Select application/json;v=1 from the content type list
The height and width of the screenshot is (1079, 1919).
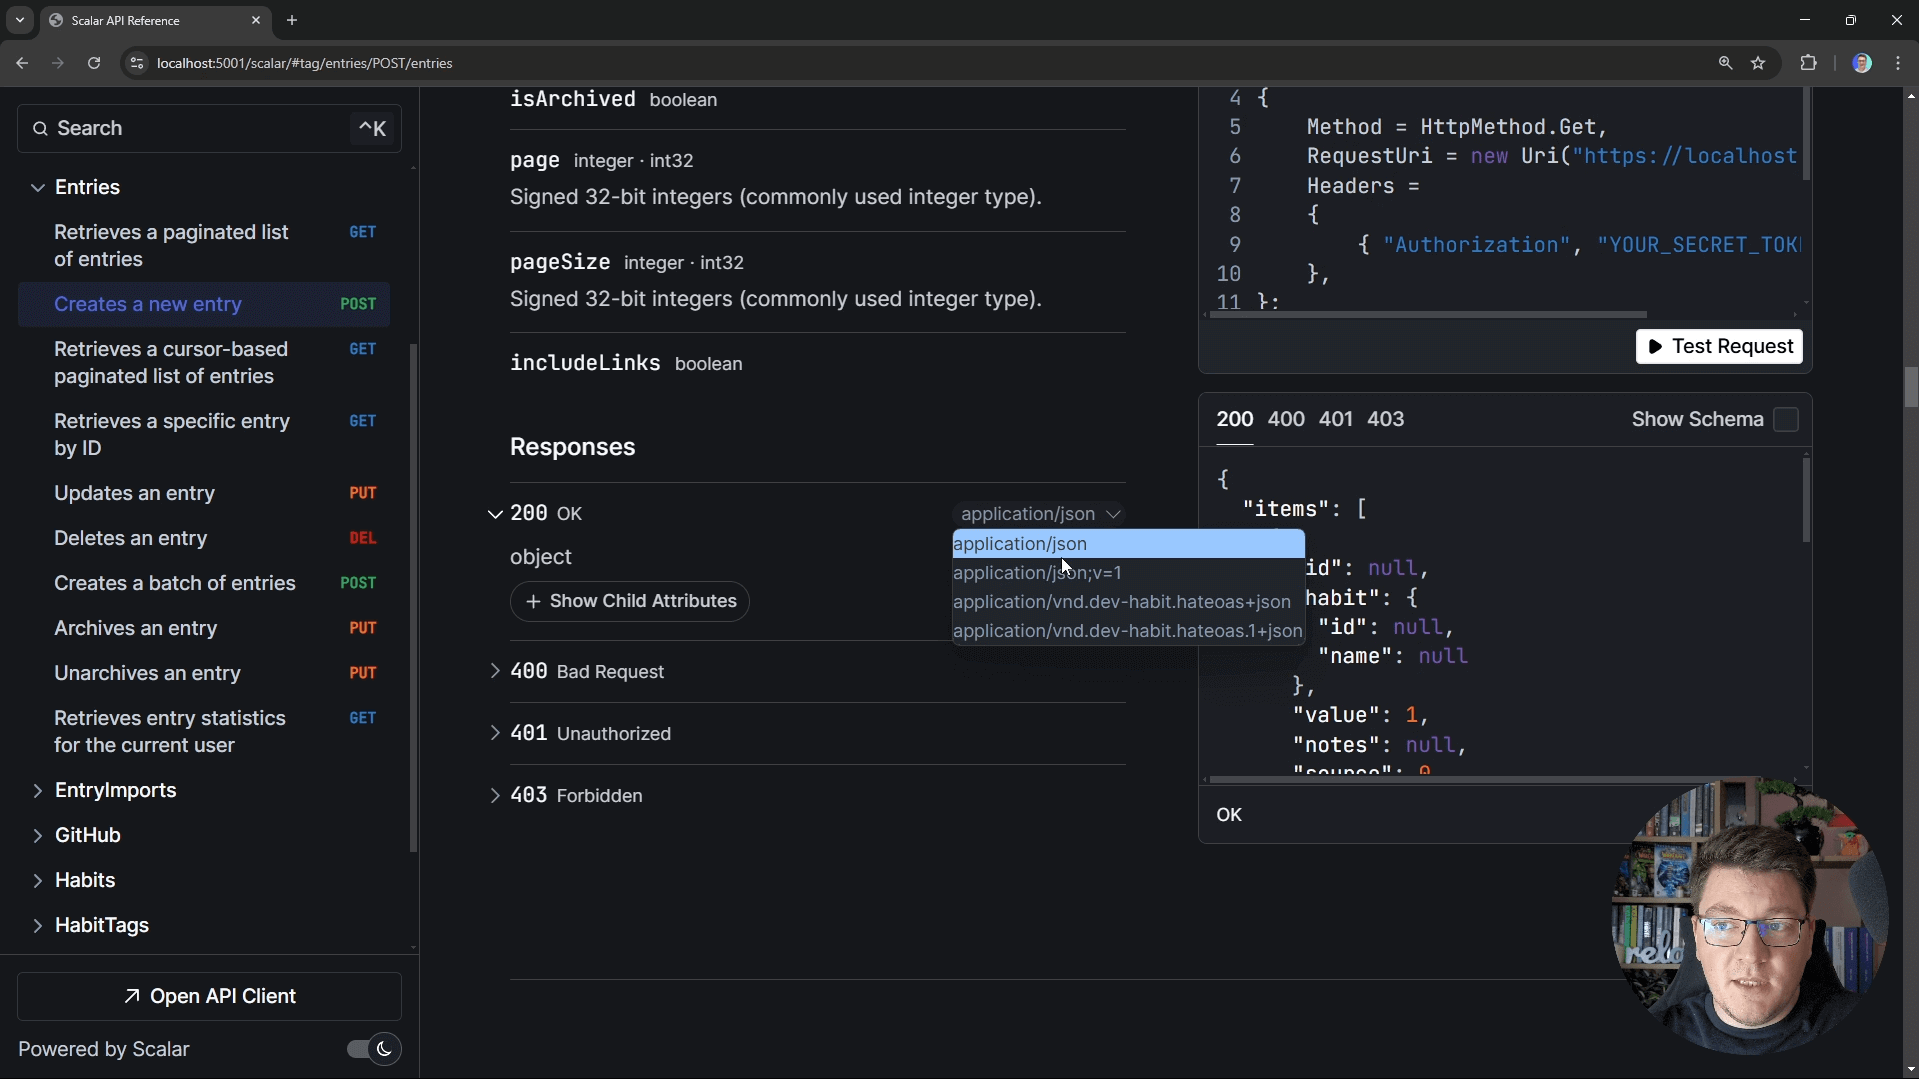(1037, 573)
